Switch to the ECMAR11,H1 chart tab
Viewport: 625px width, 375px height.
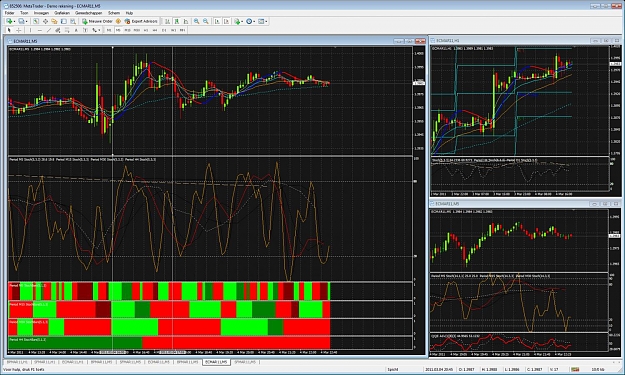click(73, 362)
